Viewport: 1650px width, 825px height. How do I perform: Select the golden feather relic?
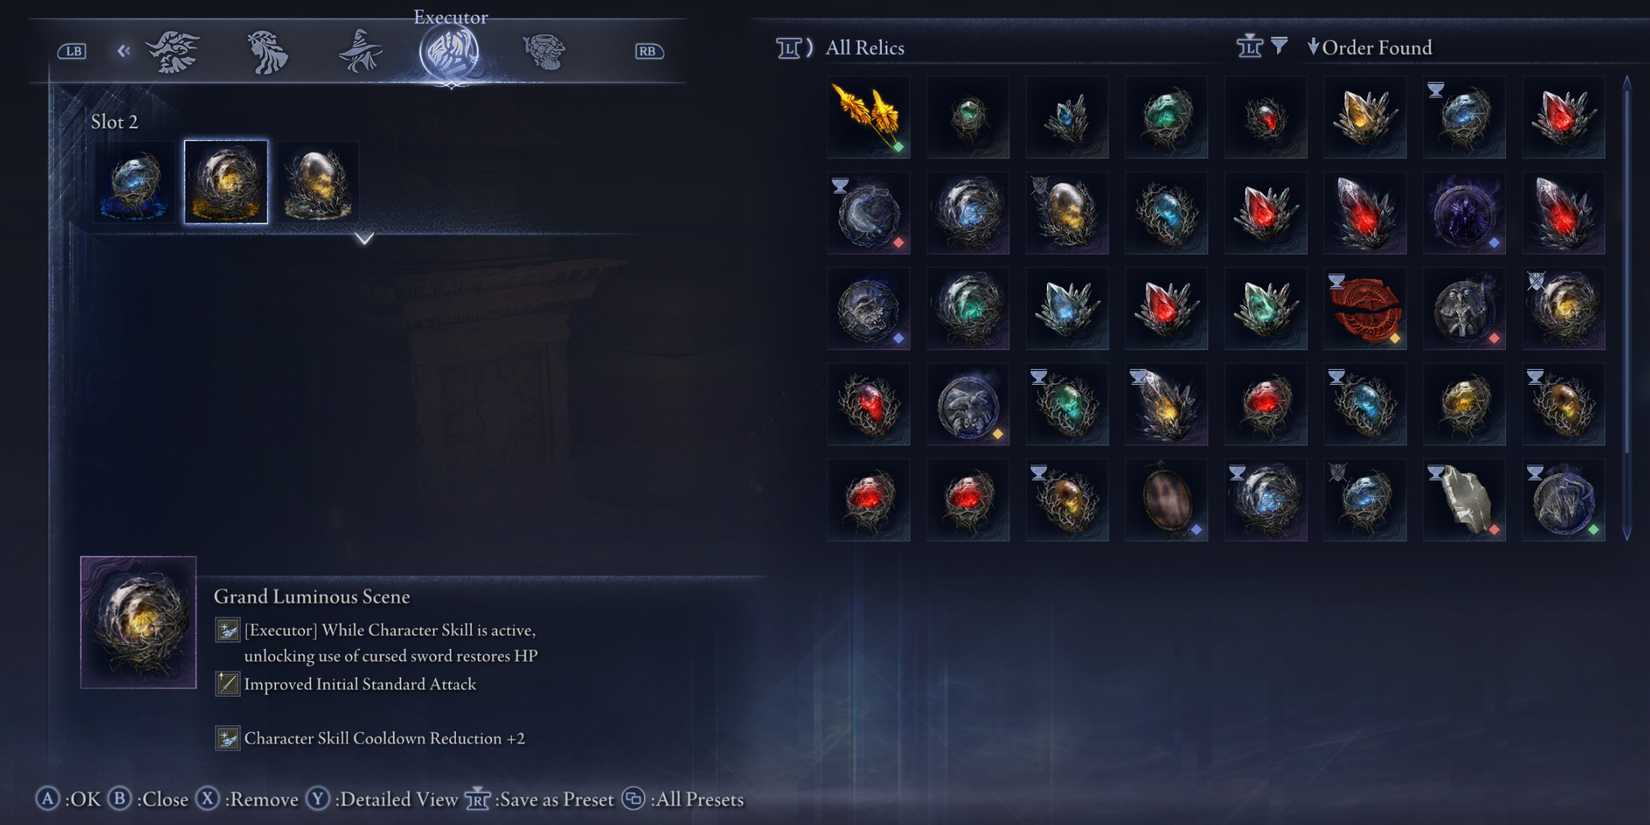[x=868, y=117]
